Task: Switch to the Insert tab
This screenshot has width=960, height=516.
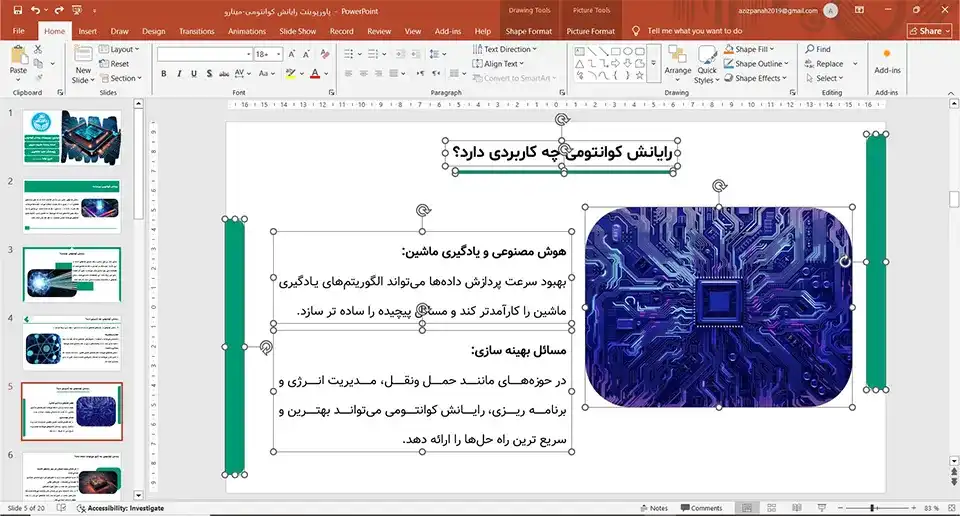Action: click(88, 31)
